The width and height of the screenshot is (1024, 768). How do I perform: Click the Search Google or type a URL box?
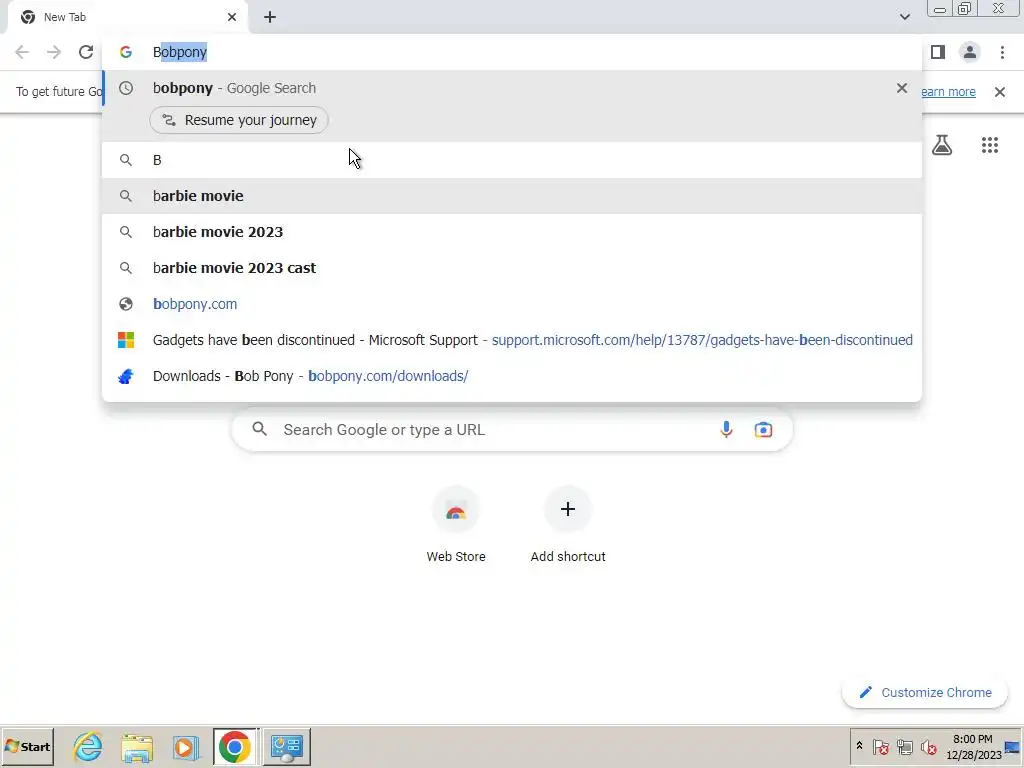512,430
